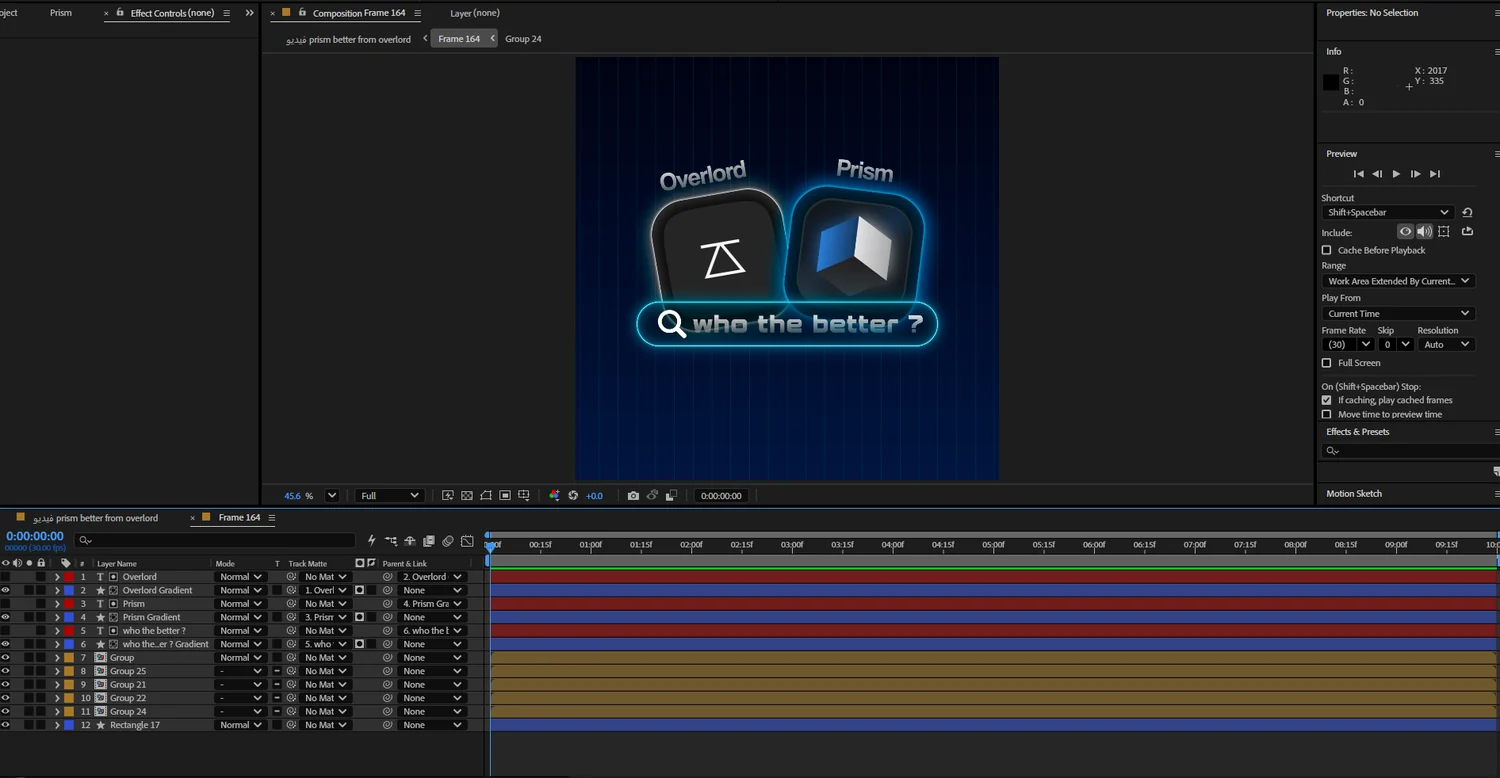This screenshot has height=778, width=1500.
Task: Show hidden panel tabs with double-arrow button
Action: (x=249, y=13)
